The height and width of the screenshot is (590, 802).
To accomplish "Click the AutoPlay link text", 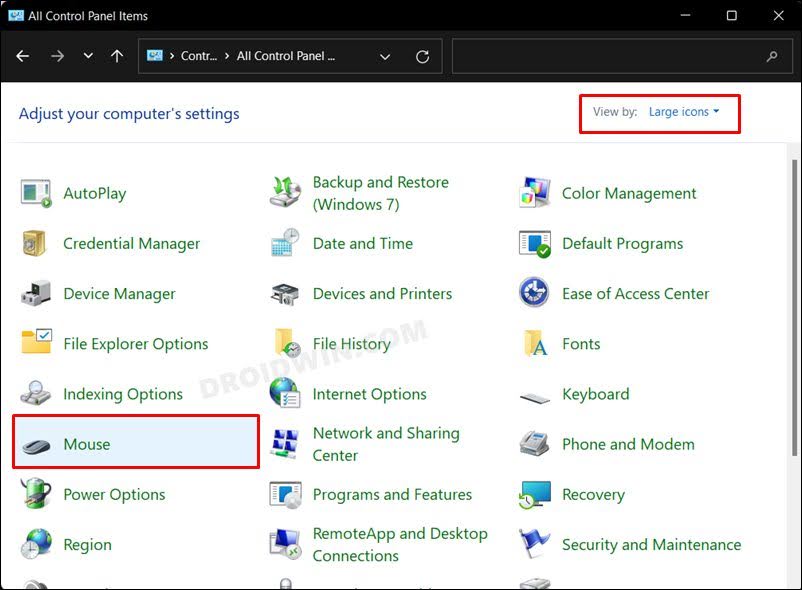I will coord(95,193).
